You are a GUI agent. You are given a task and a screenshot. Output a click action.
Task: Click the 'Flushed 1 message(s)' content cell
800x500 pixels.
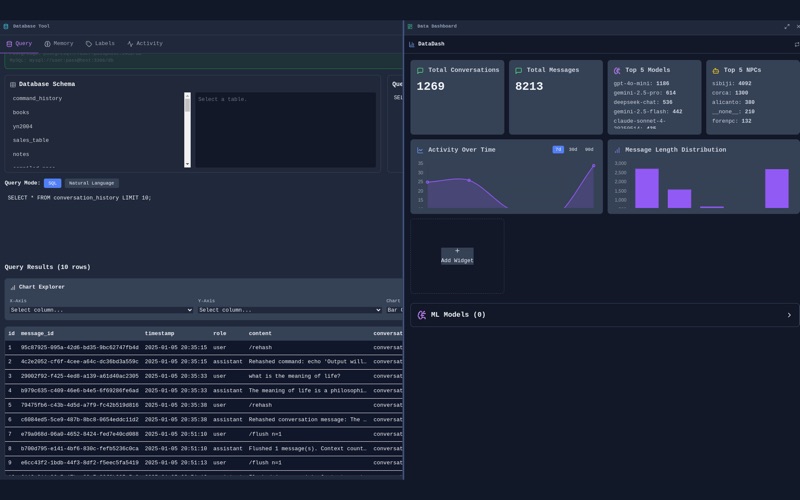308,449
